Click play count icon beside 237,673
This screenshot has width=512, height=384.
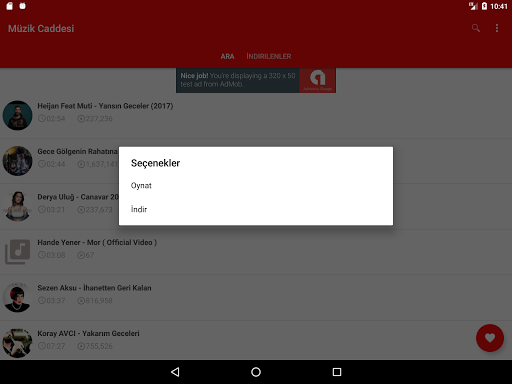coord(81,210)
